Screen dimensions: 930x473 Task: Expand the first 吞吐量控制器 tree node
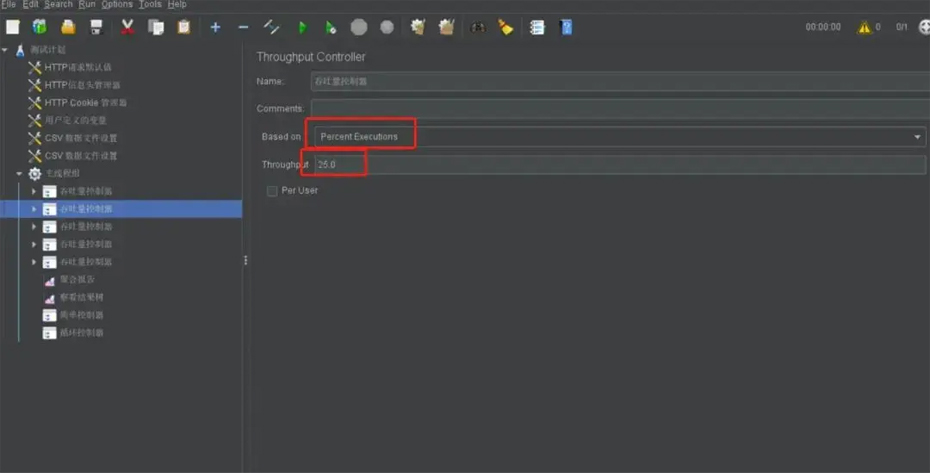(x=34, y=192)
